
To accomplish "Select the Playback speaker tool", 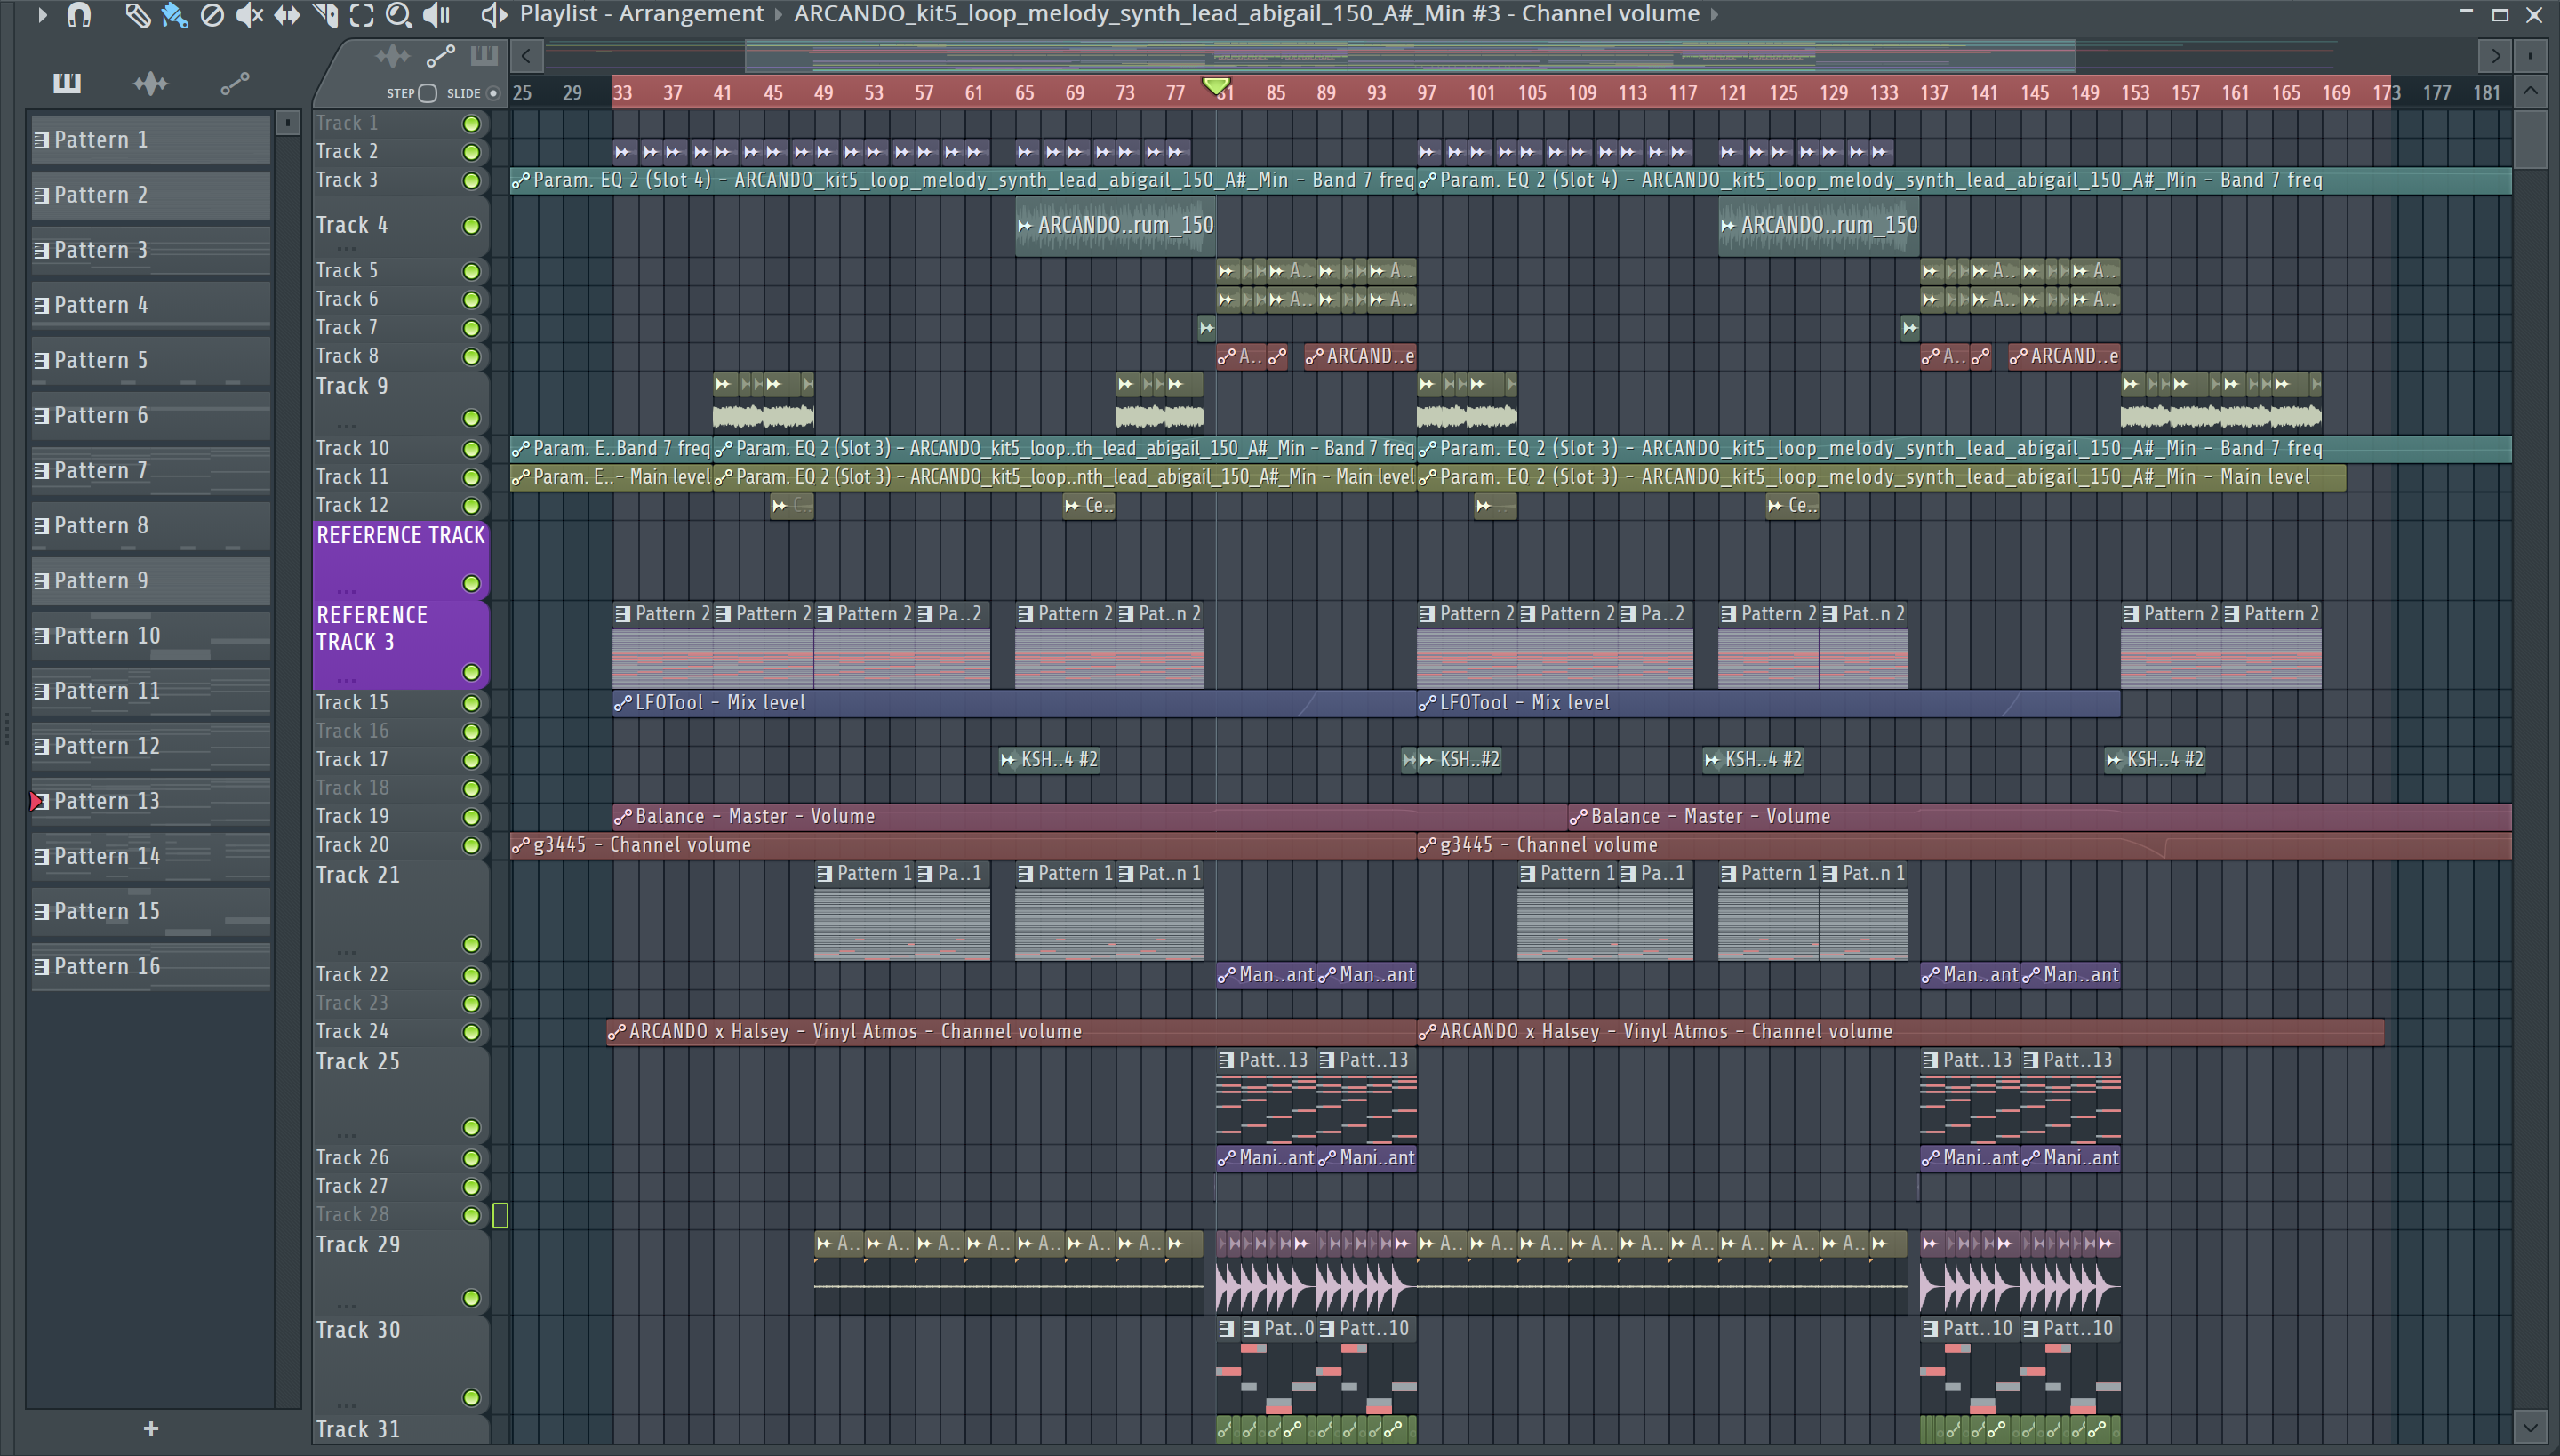I will [437, 15].
